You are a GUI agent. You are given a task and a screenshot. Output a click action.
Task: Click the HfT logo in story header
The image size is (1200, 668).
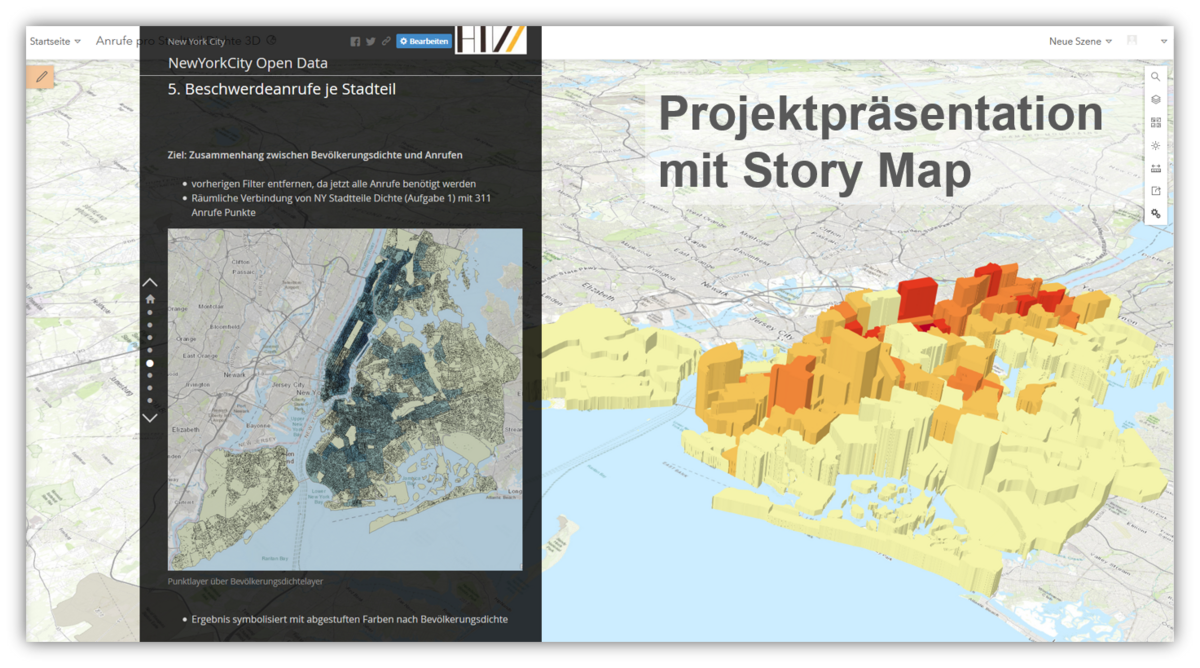(x=490, y=39)
